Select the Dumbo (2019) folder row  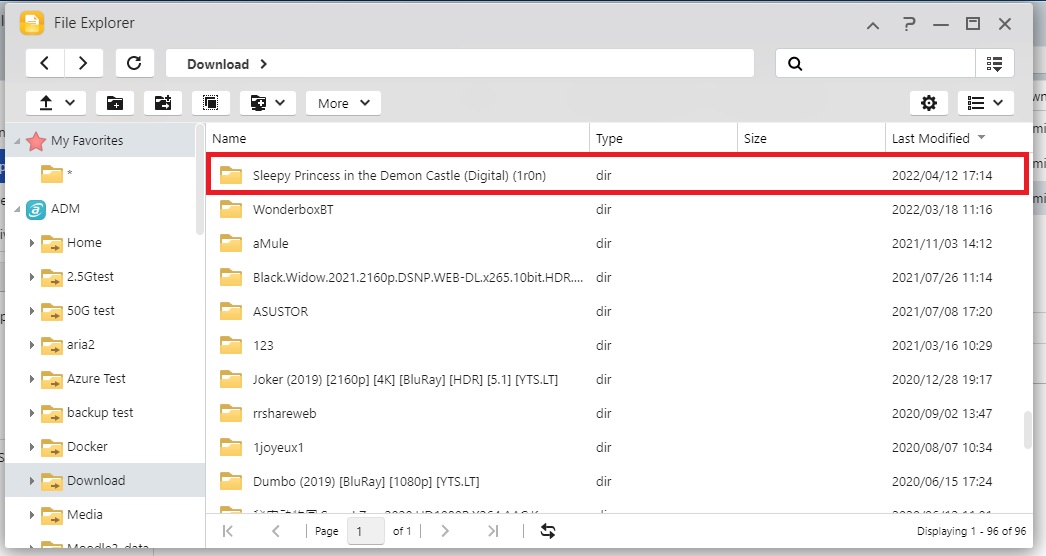click(616, 482)
